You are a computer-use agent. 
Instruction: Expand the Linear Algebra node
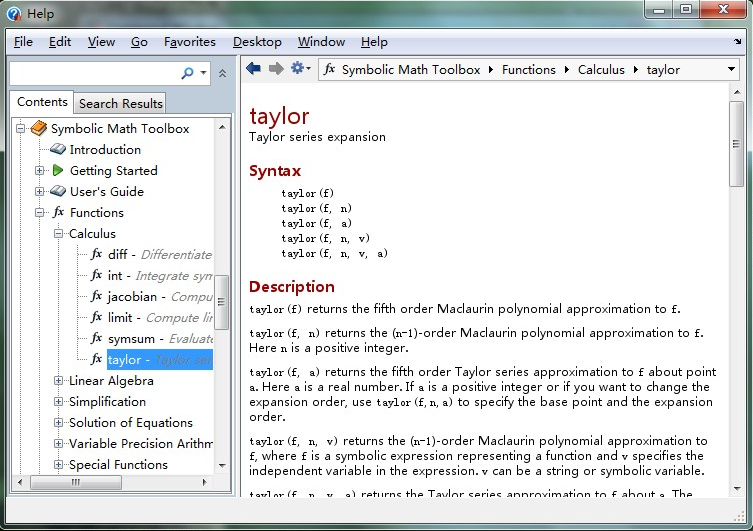click(59, 381)
